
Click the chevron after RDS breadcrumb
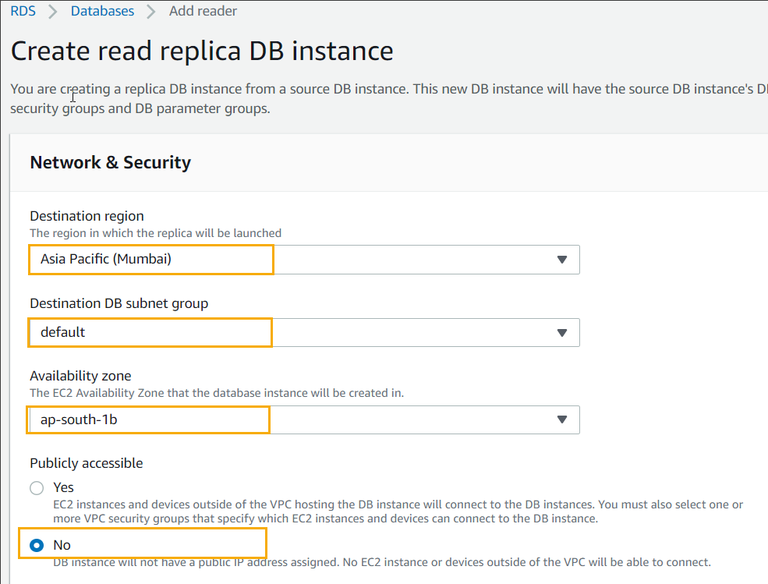[x=53, y=11]
